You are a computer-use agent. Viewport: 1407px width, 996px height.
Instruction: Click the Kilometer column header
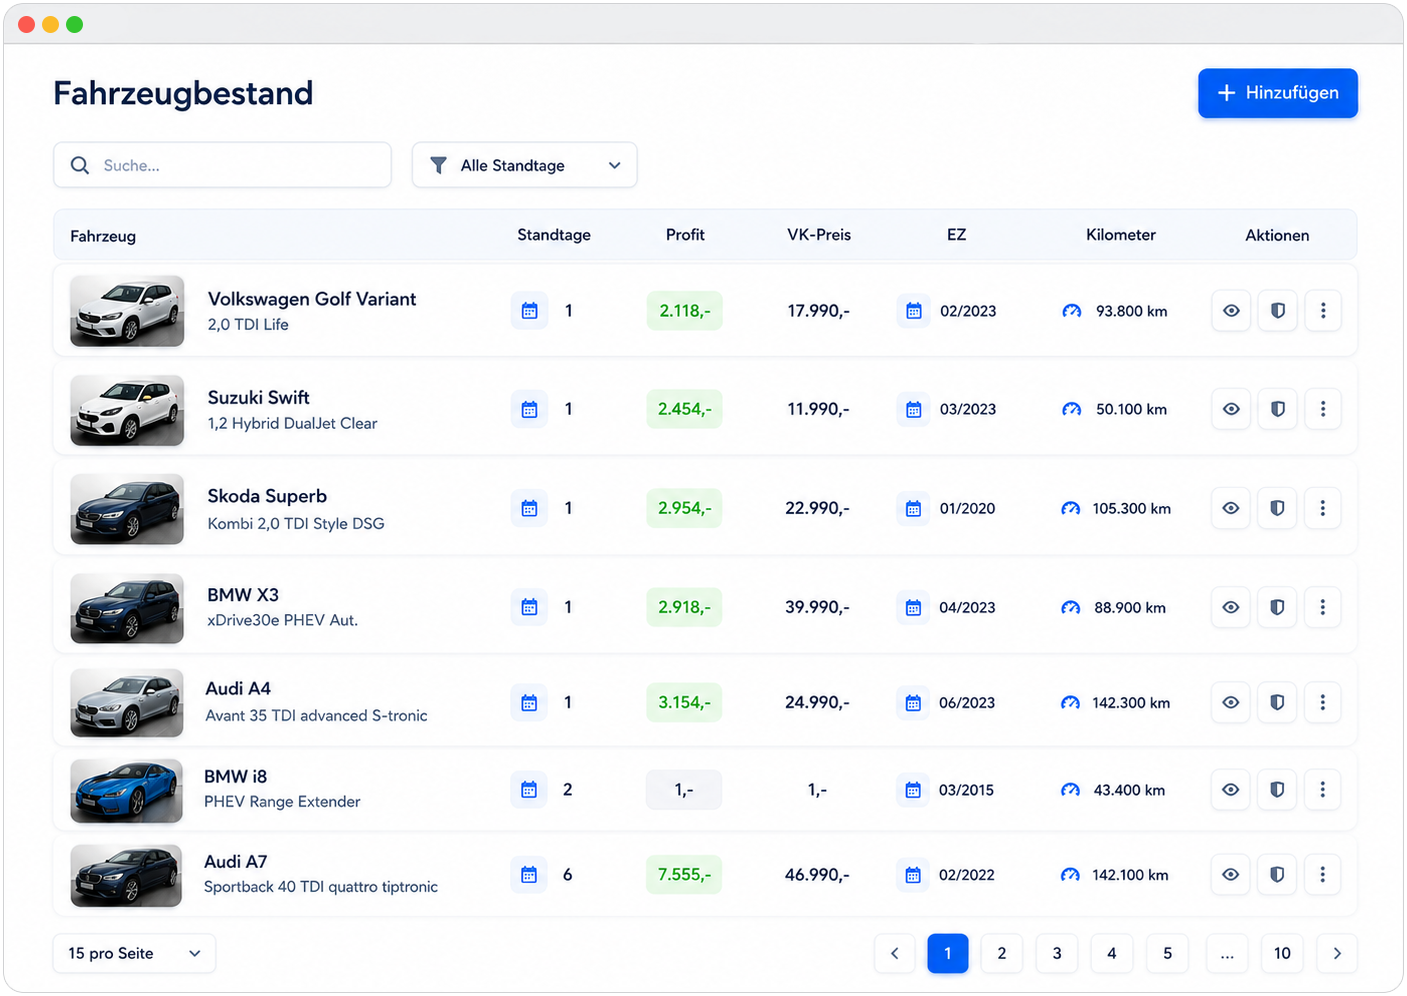[x=1121, y=235]
